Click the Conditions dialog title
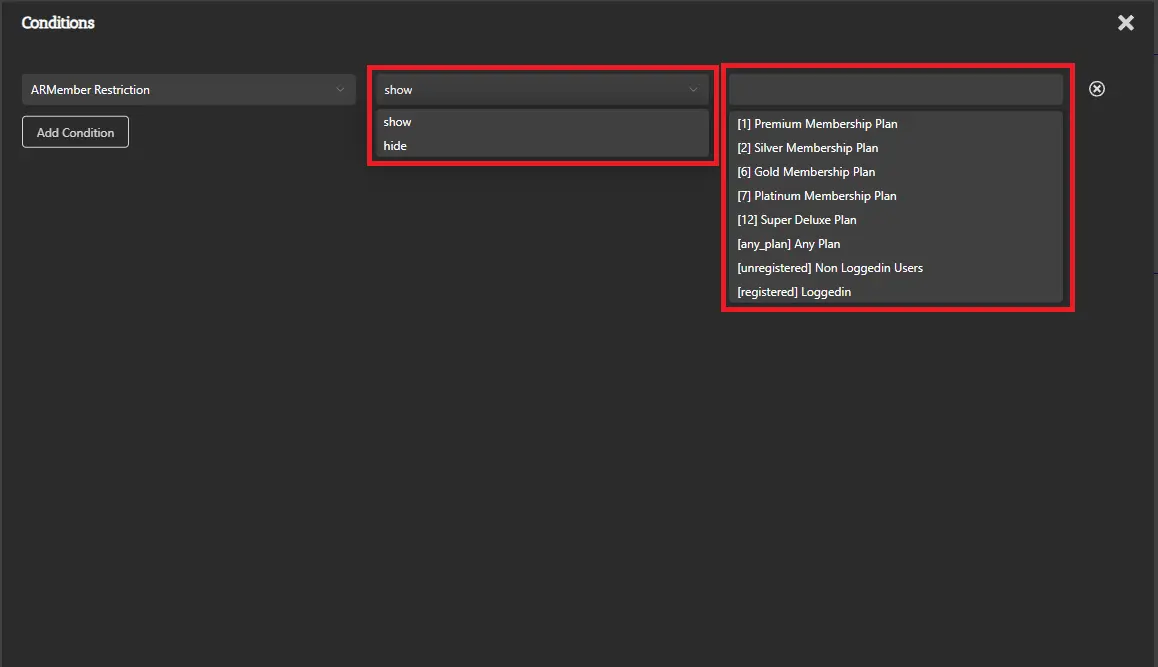 (x=58, y=22)
